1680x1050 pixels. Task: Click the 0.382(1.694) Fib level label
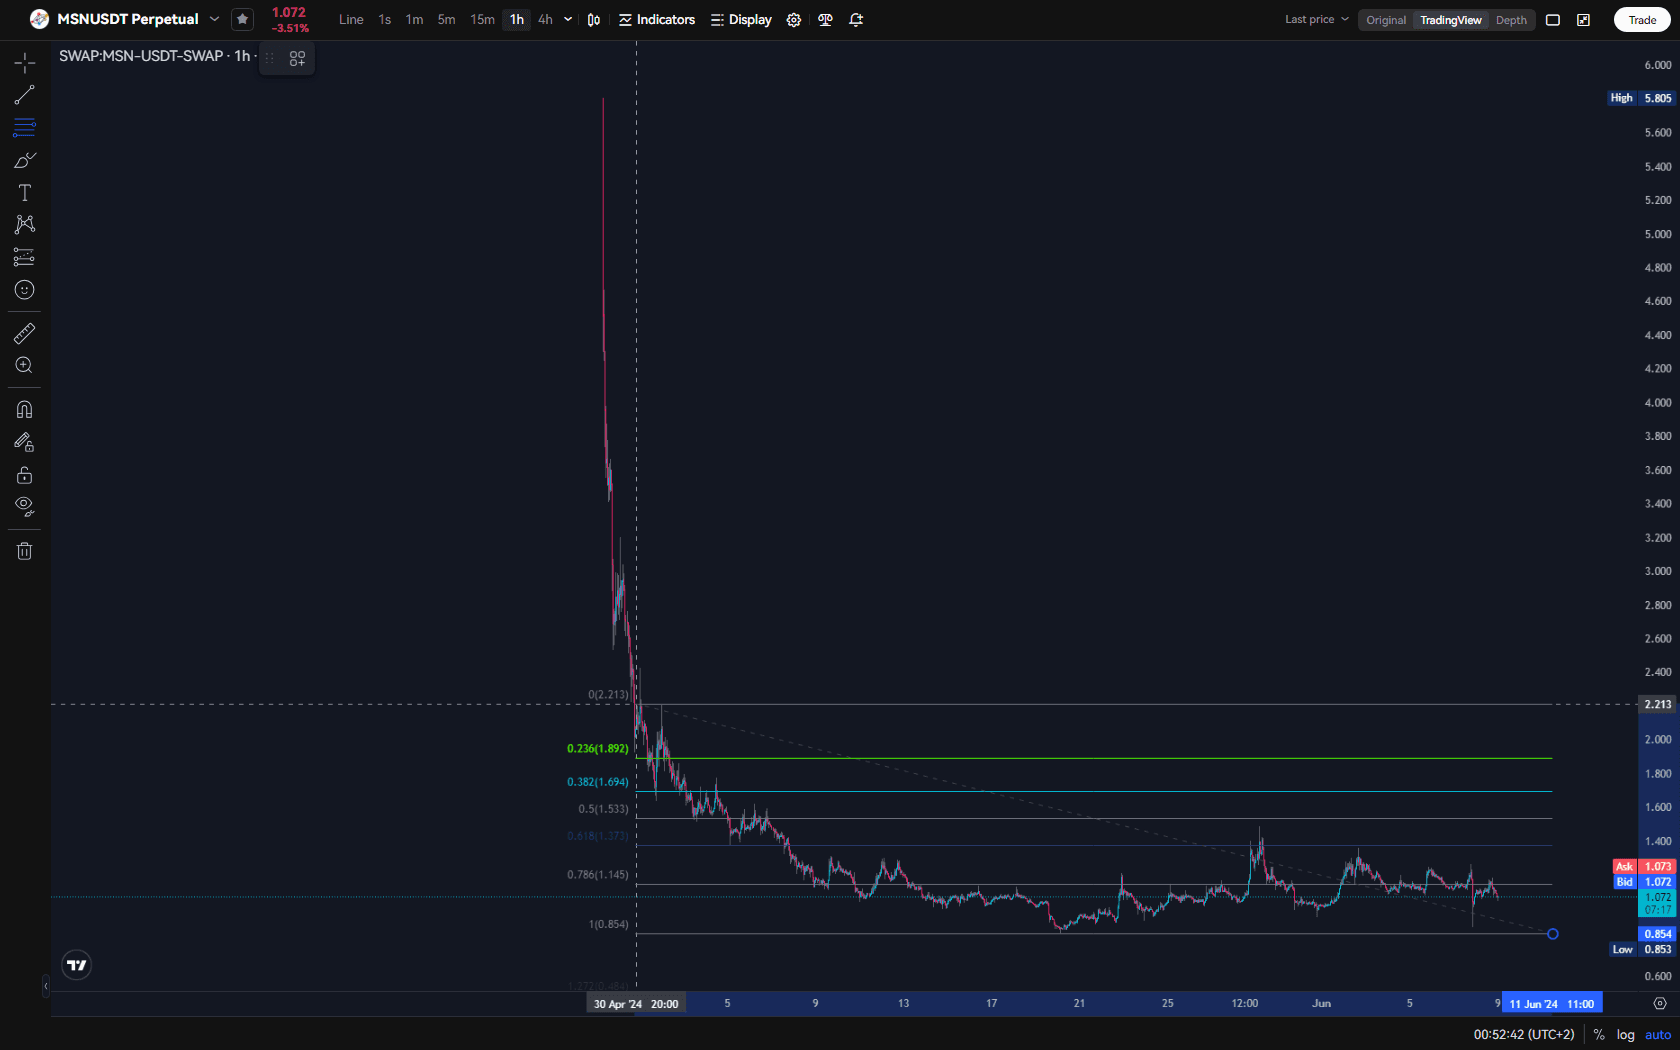pos(598,782)
